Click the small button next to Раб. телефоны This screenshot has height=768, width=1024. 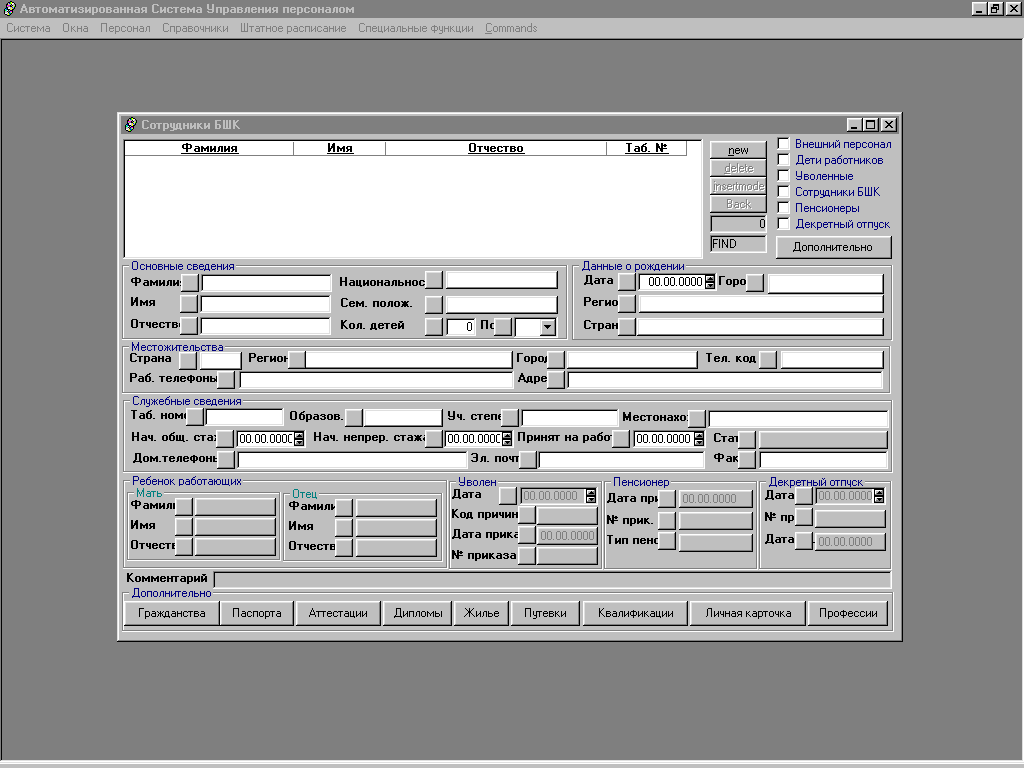226,380
